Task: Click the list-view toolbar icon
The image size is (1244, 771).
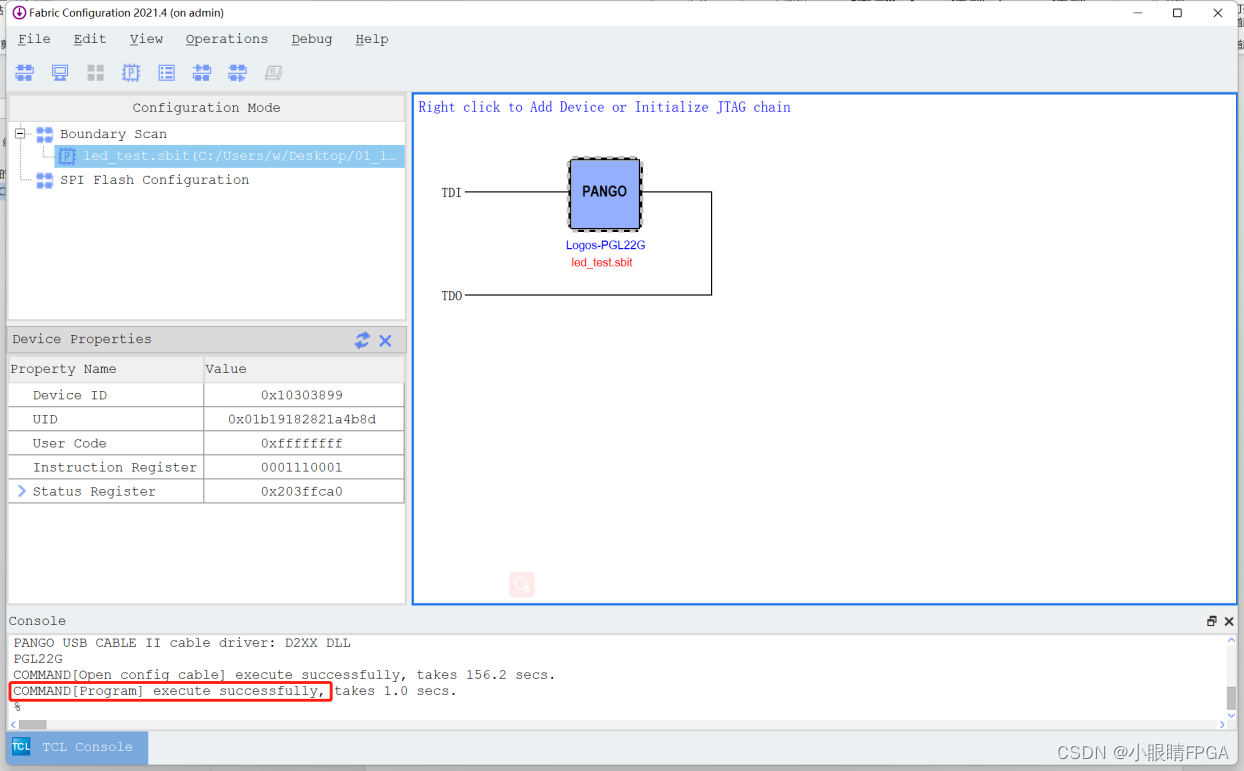Action: (166, 73)
